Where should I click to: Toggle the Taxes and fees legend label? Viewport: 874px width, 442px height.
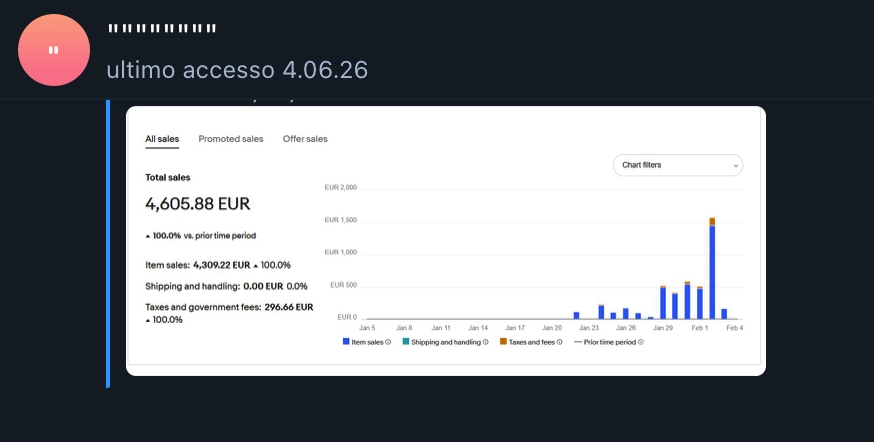pos(532,342)
